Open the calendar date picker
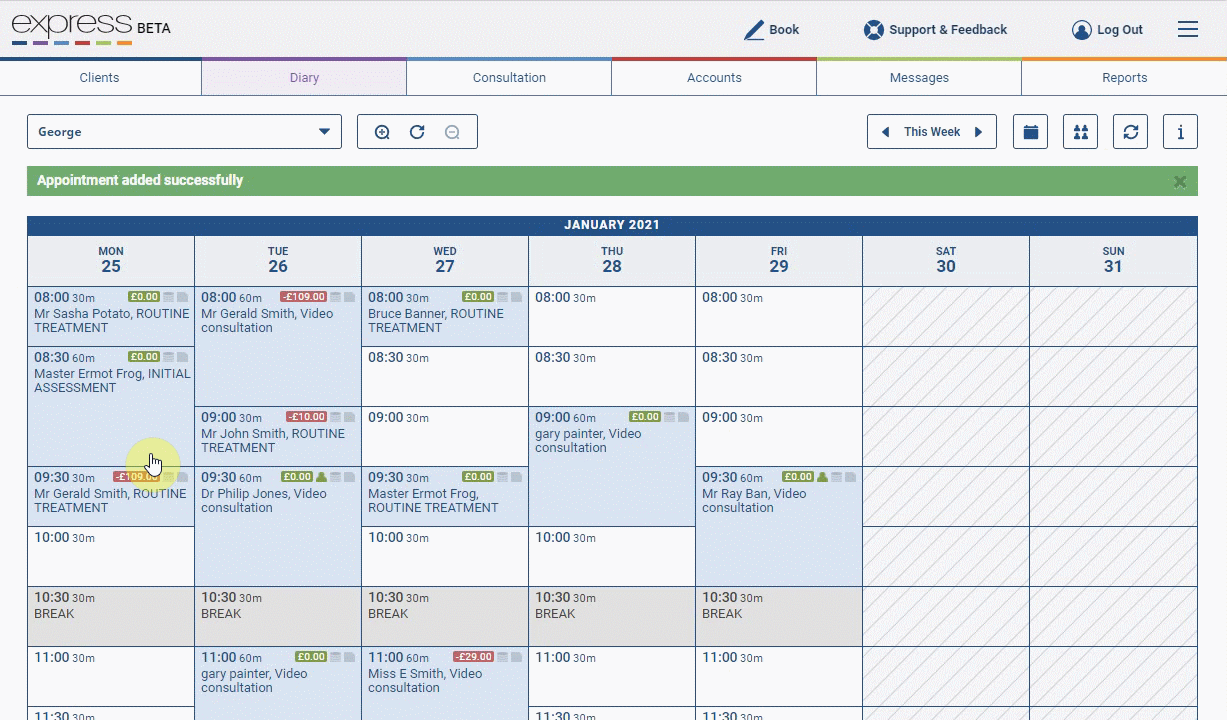 coord(1030,132)
